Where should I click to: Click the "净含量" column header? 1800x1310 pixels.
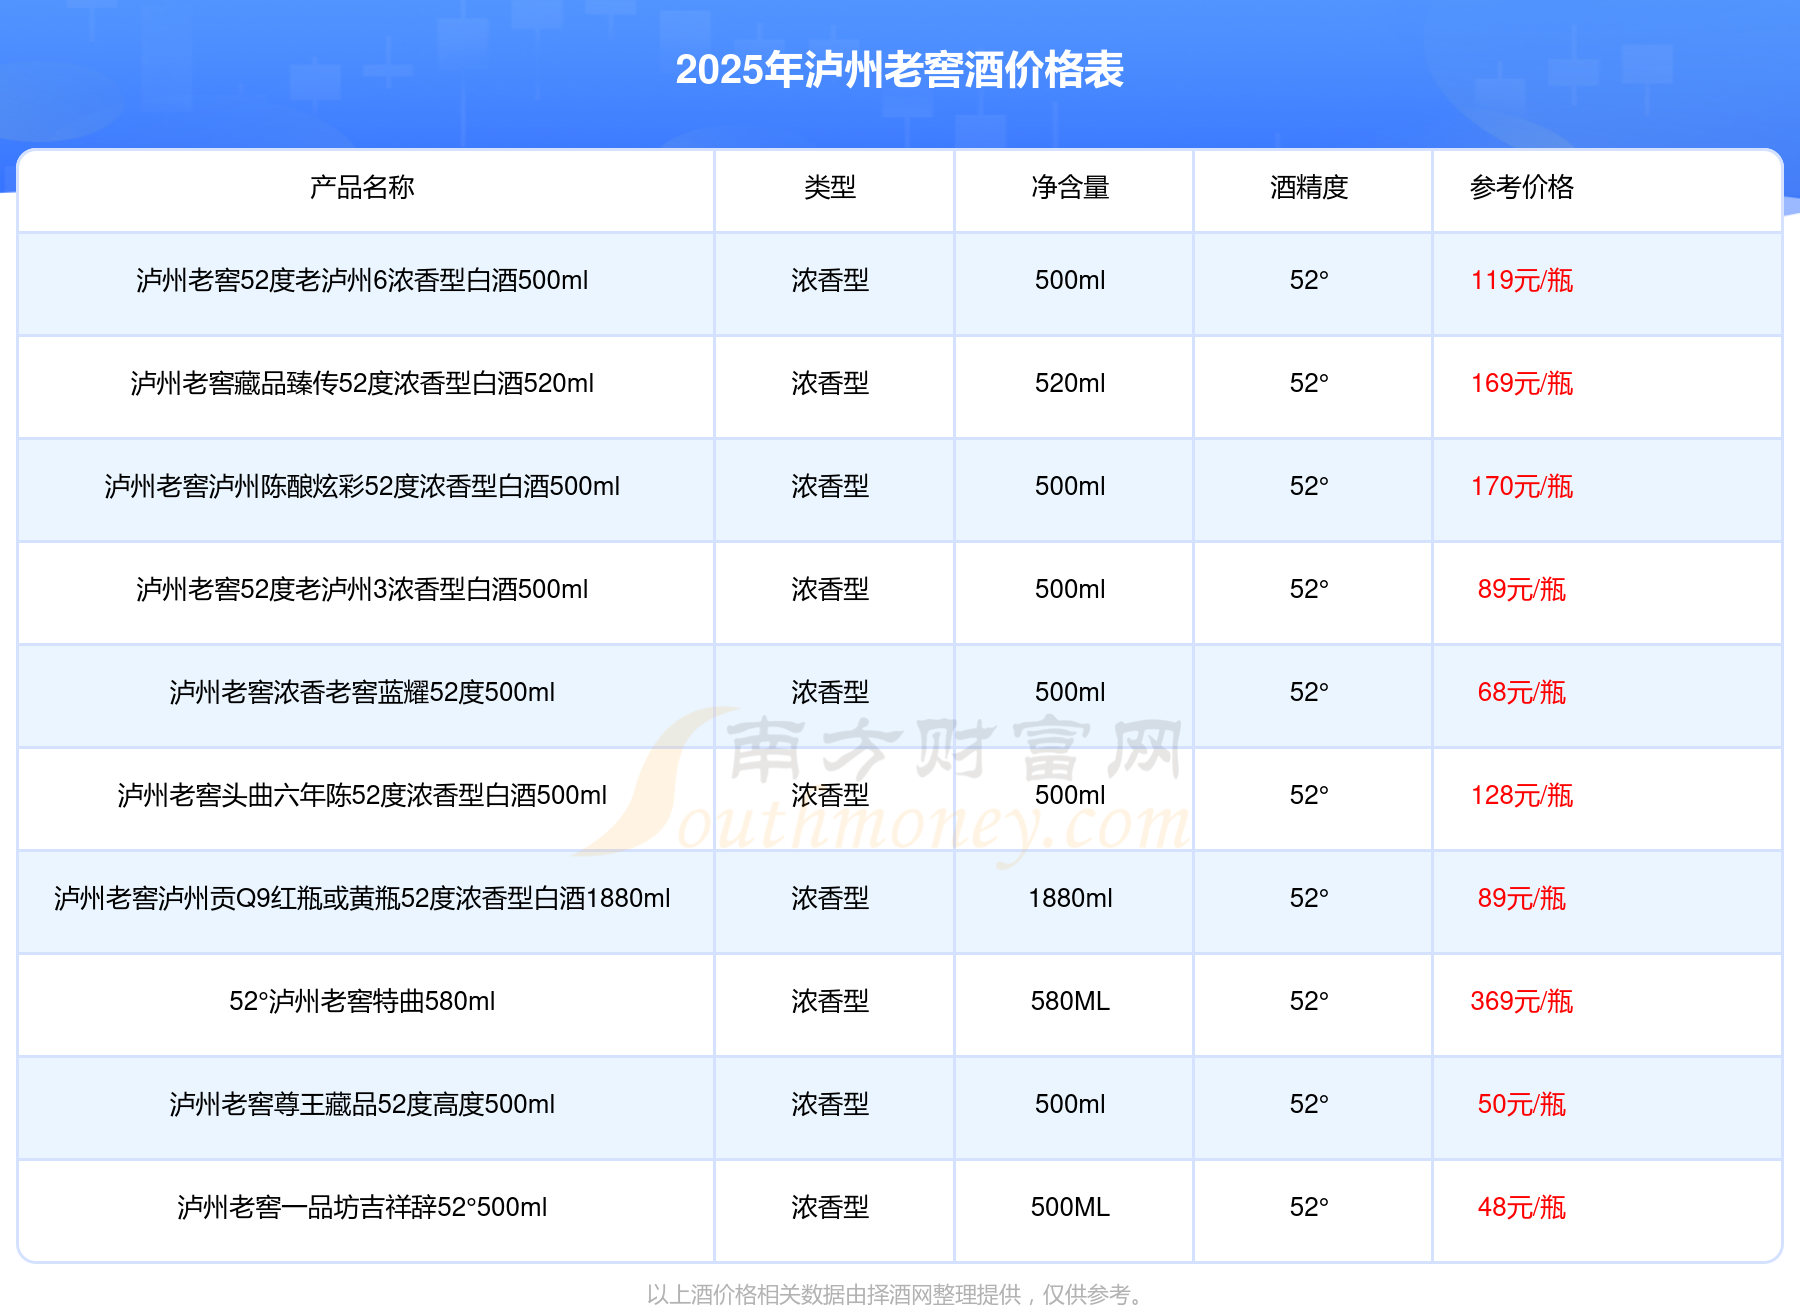(x=1070, y=187)
